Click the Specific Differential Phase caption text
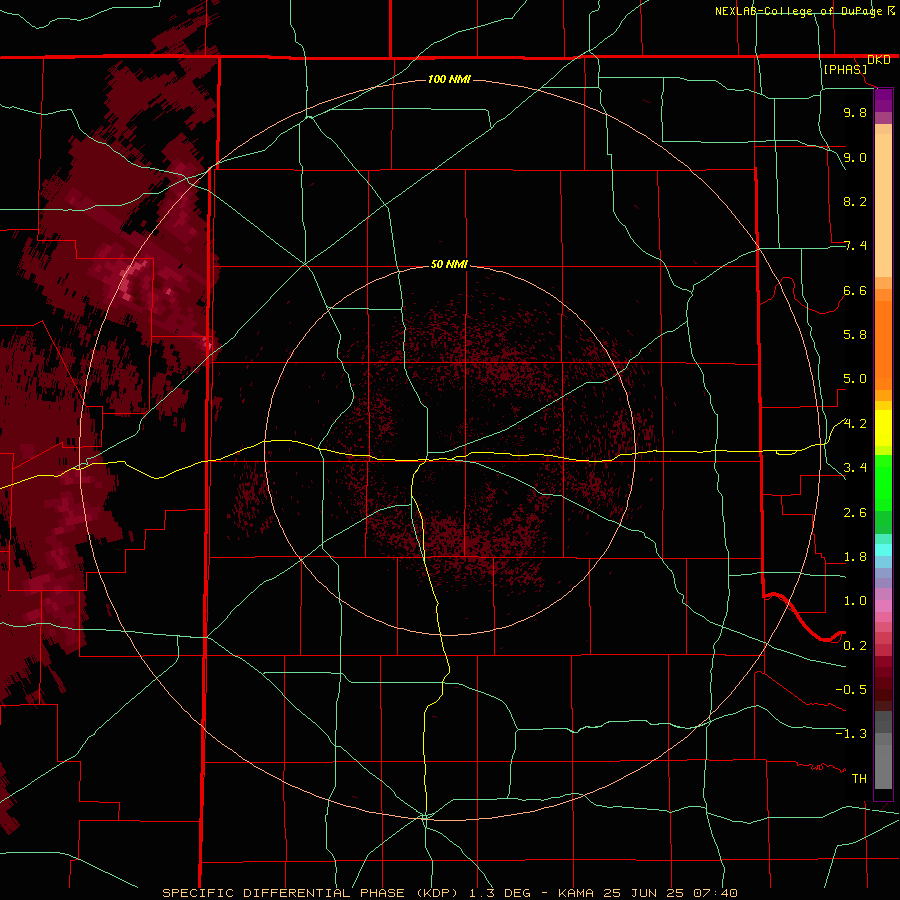 pos(449,893)
